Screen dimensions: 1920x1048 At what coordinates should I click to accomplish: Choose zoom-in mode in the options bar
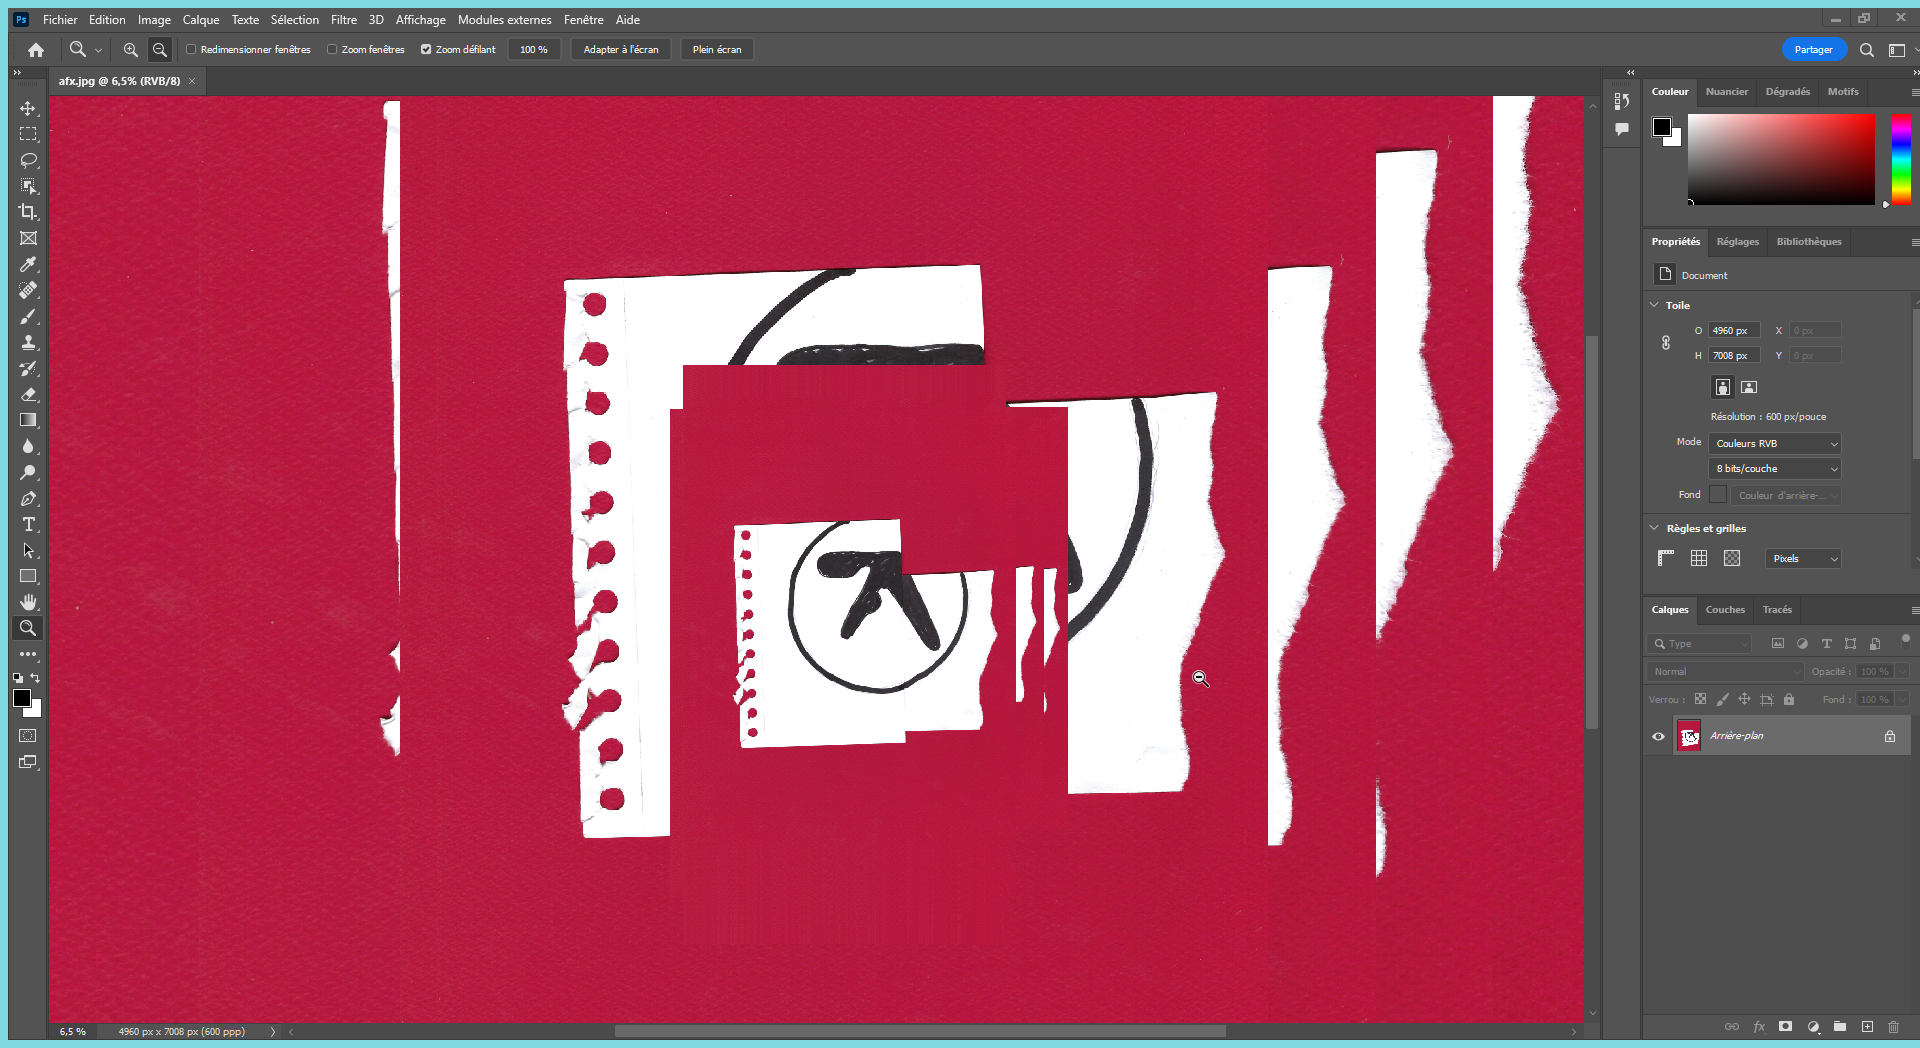pyautogui.click(x=130, y=50)
